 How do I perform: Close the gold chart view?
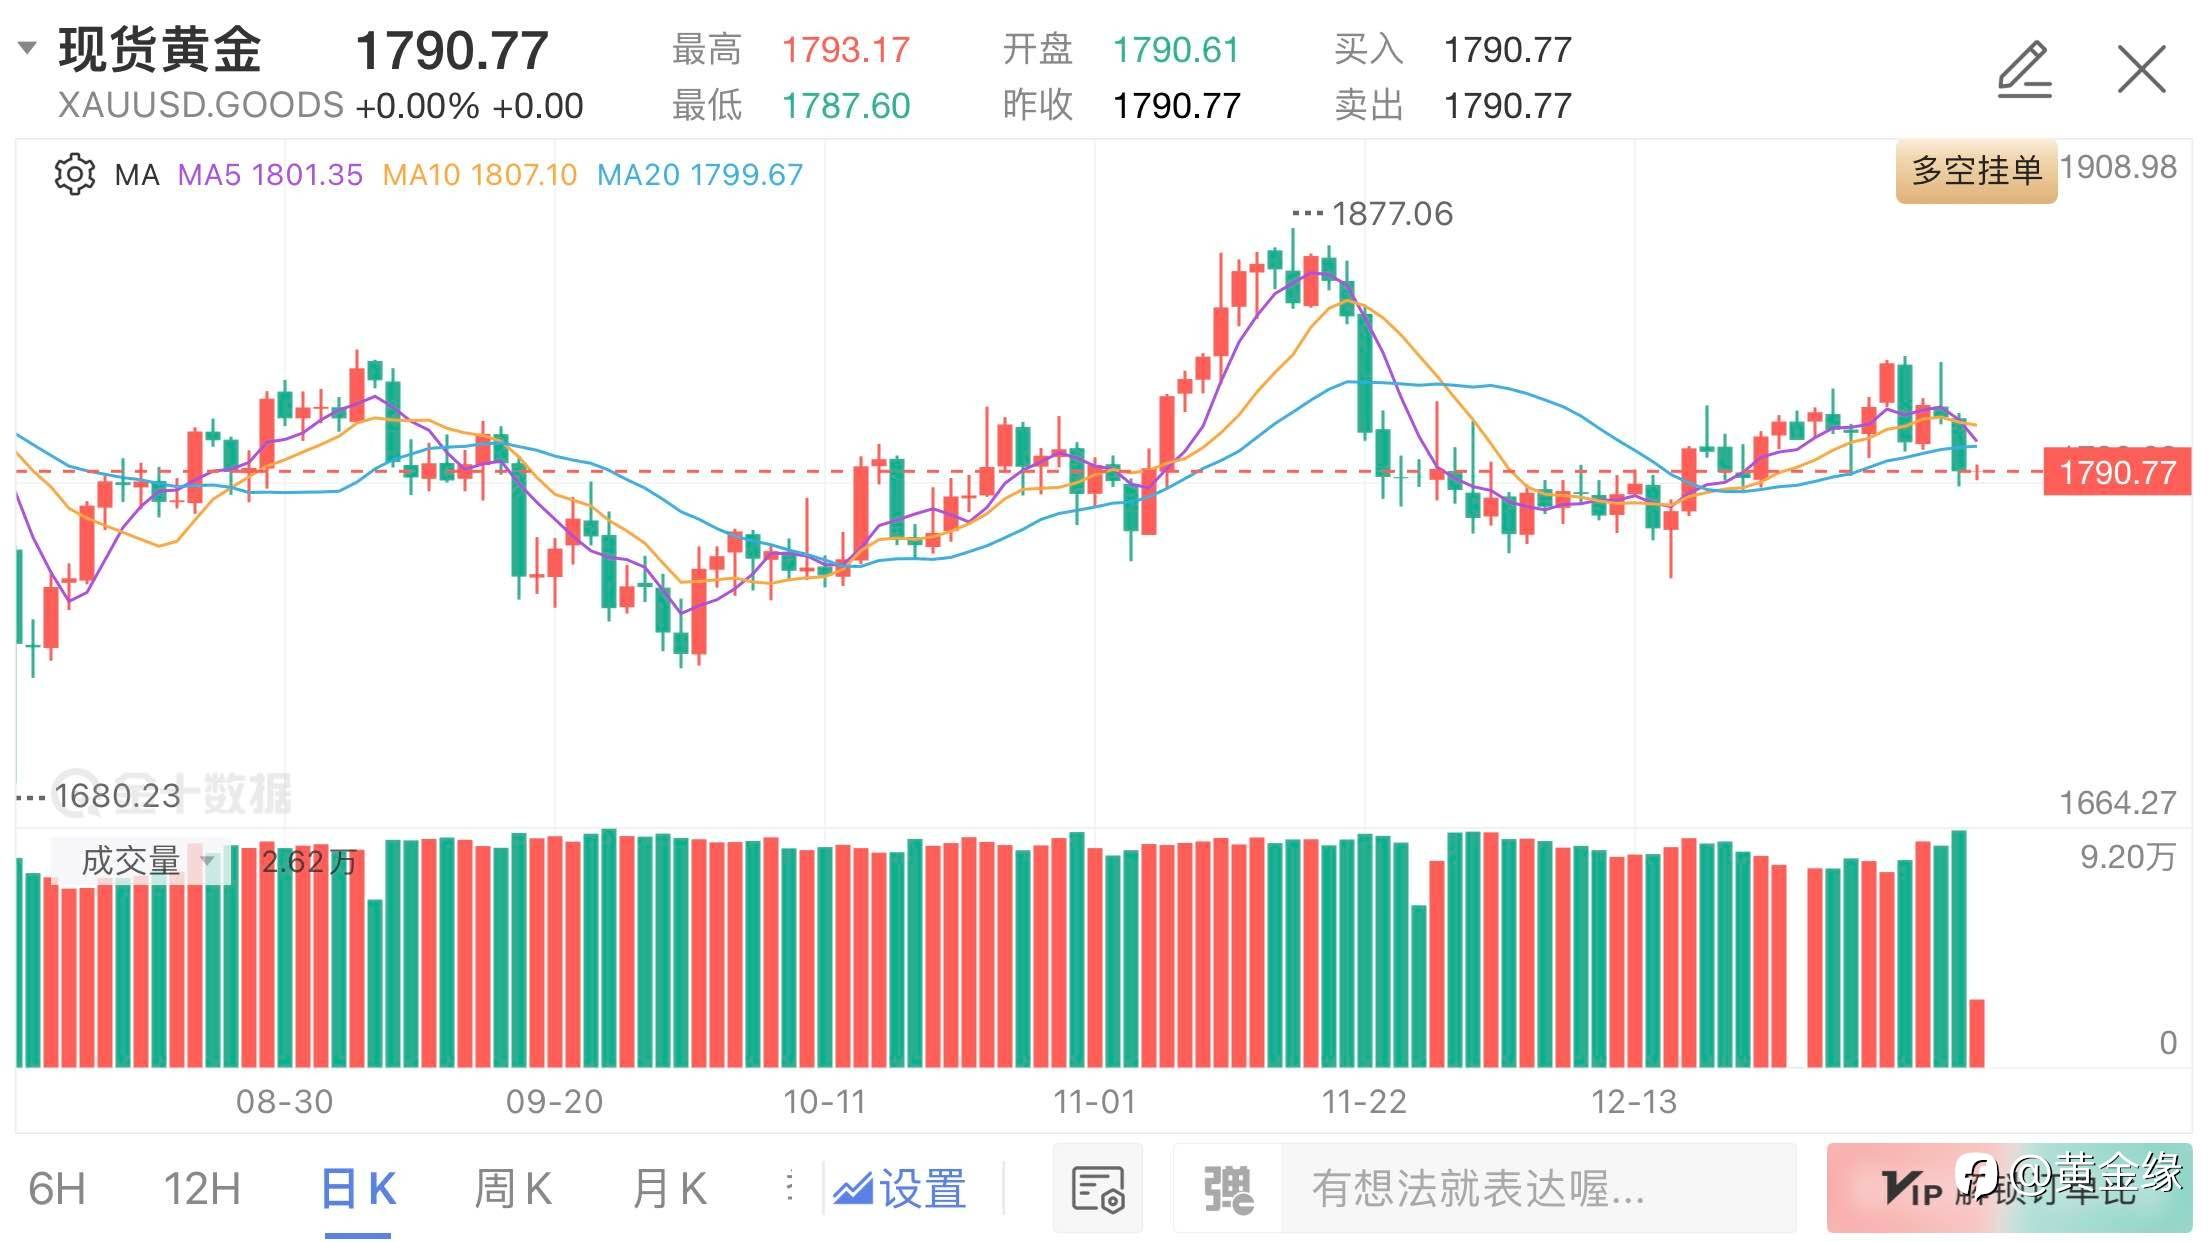coord(2141,69)
